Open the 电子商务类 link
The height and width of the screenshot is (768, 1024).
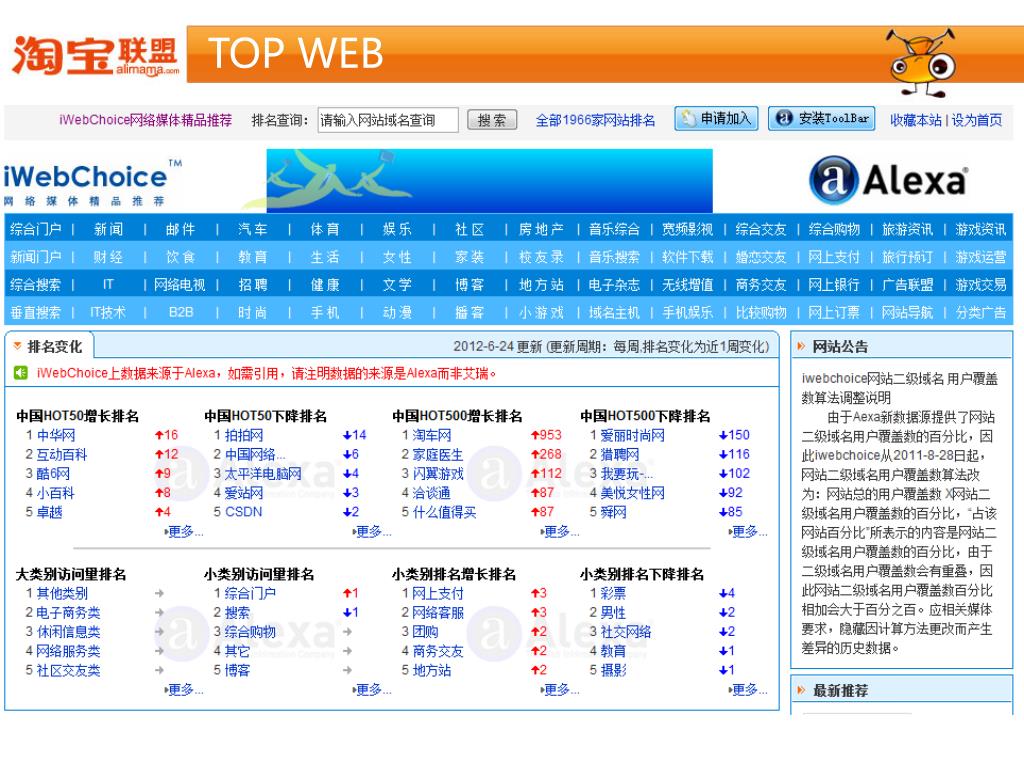(69, 613)
